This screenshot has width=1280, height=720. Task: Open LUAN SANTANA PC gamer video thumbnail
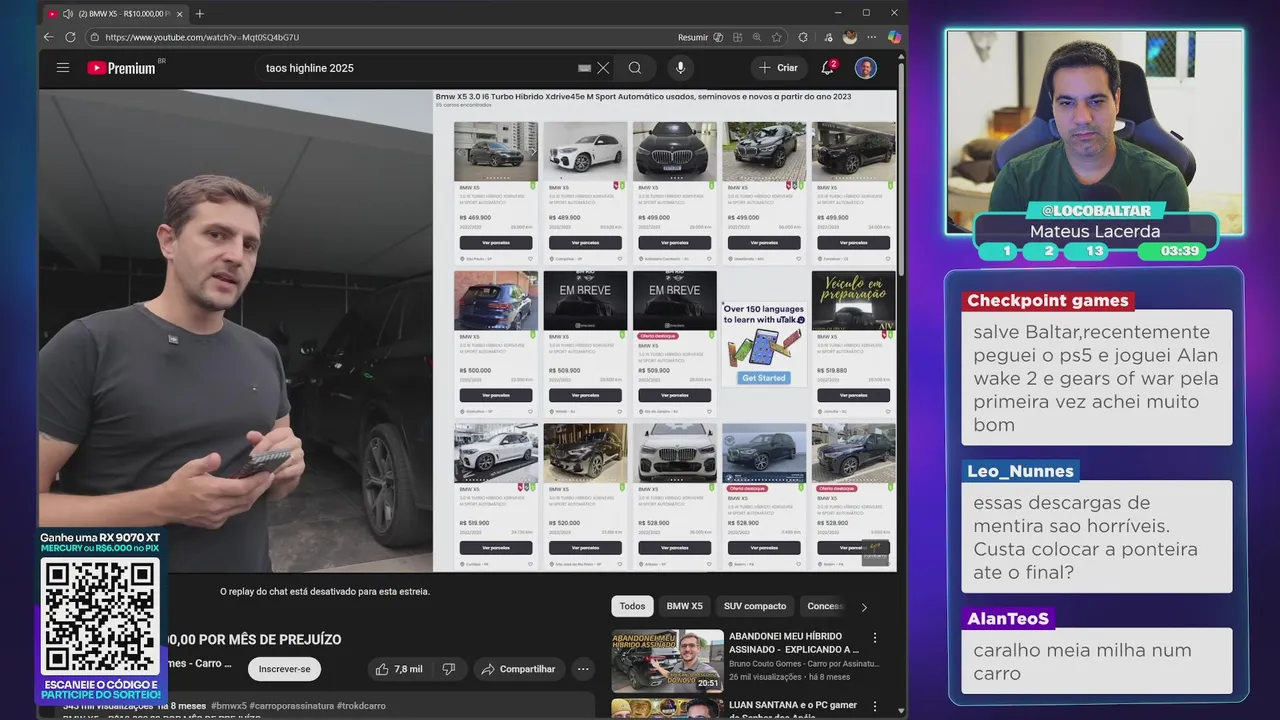pos(667,708)
